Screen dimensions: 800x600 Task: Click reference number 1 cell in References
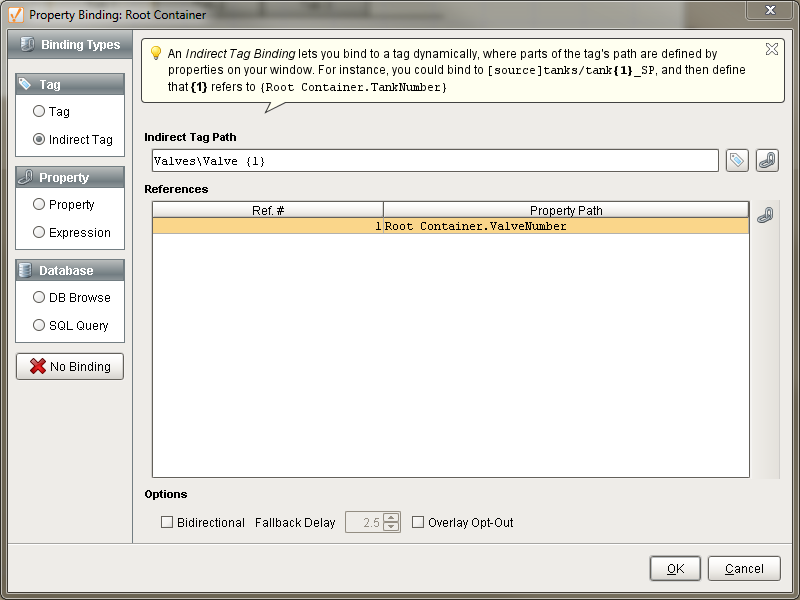(268, 226)
